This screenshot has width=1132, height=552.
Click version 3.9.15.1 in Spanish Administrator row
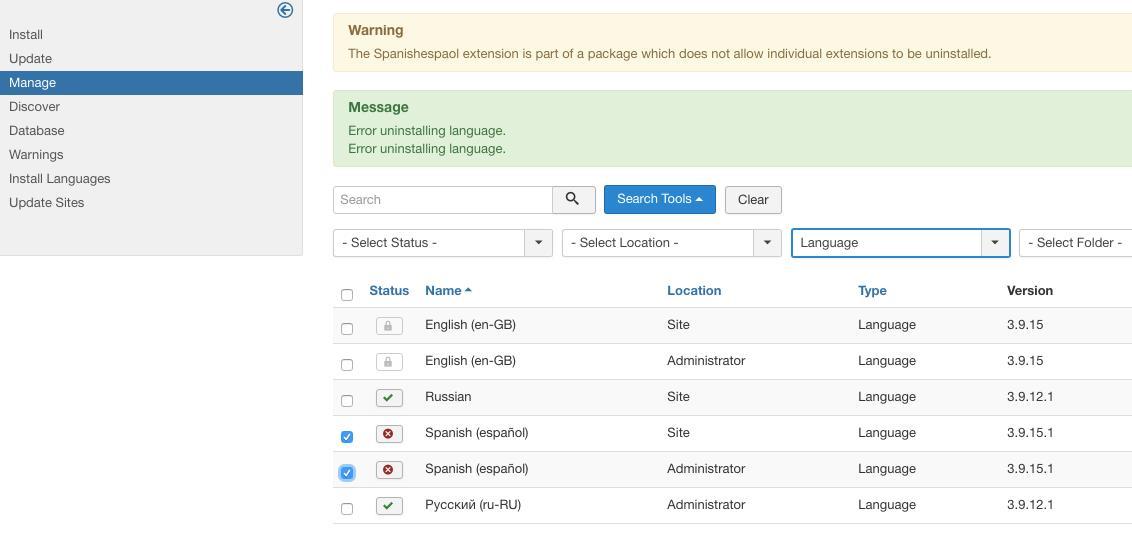(x=1030, y=469)
